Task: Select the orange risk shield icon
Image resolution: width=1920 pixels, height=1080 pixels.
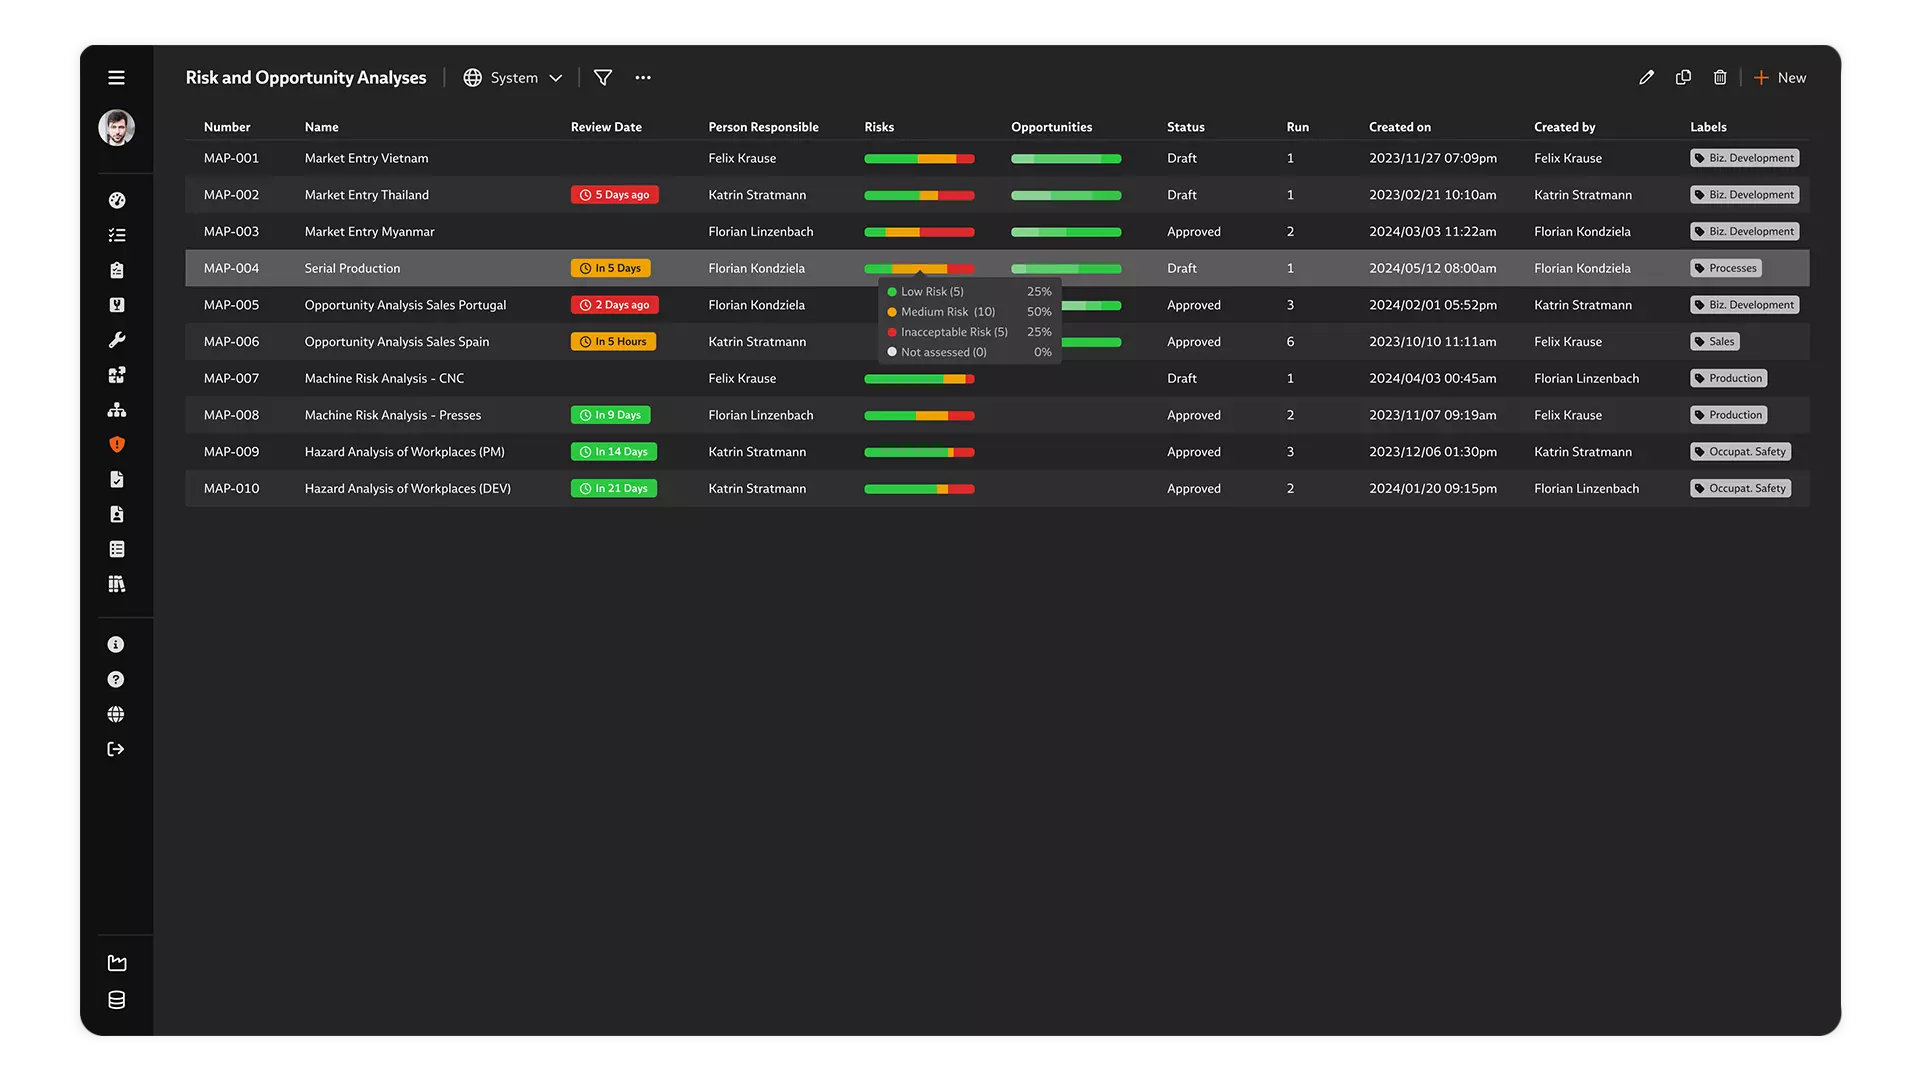Action: click(117, 444)
